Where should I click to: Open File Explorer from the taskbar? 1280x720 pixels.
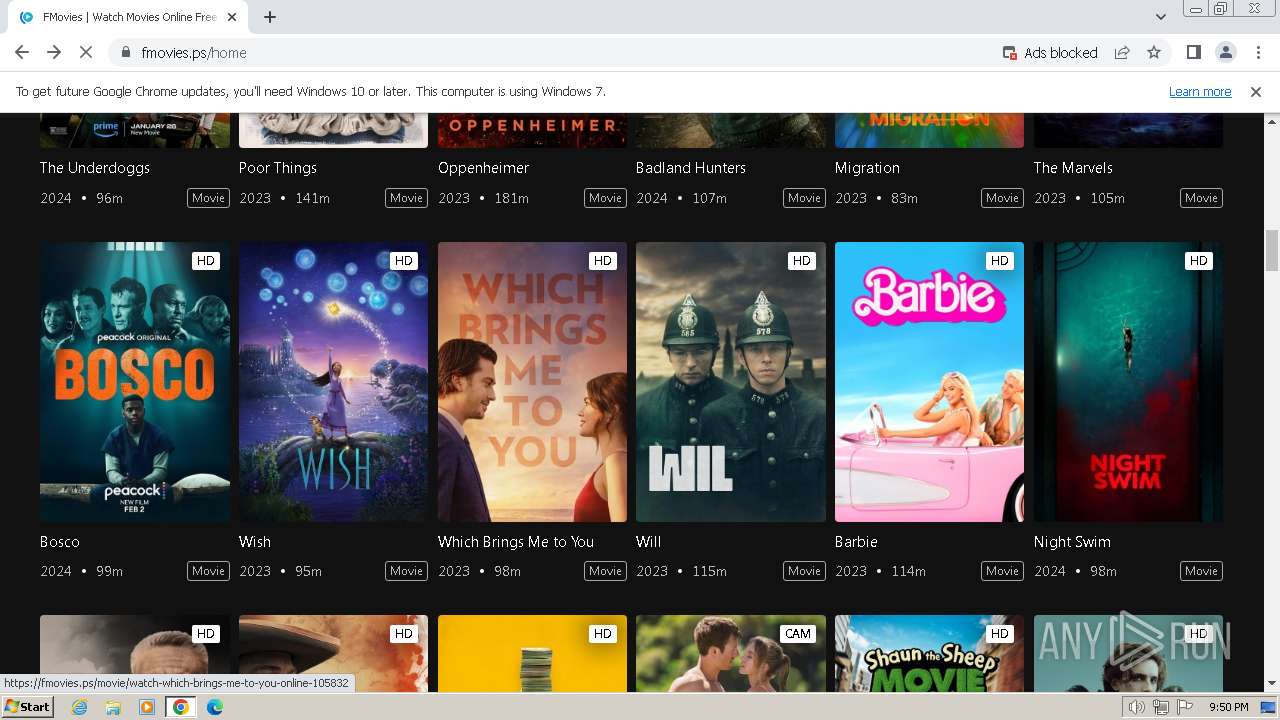coord(113,707)
